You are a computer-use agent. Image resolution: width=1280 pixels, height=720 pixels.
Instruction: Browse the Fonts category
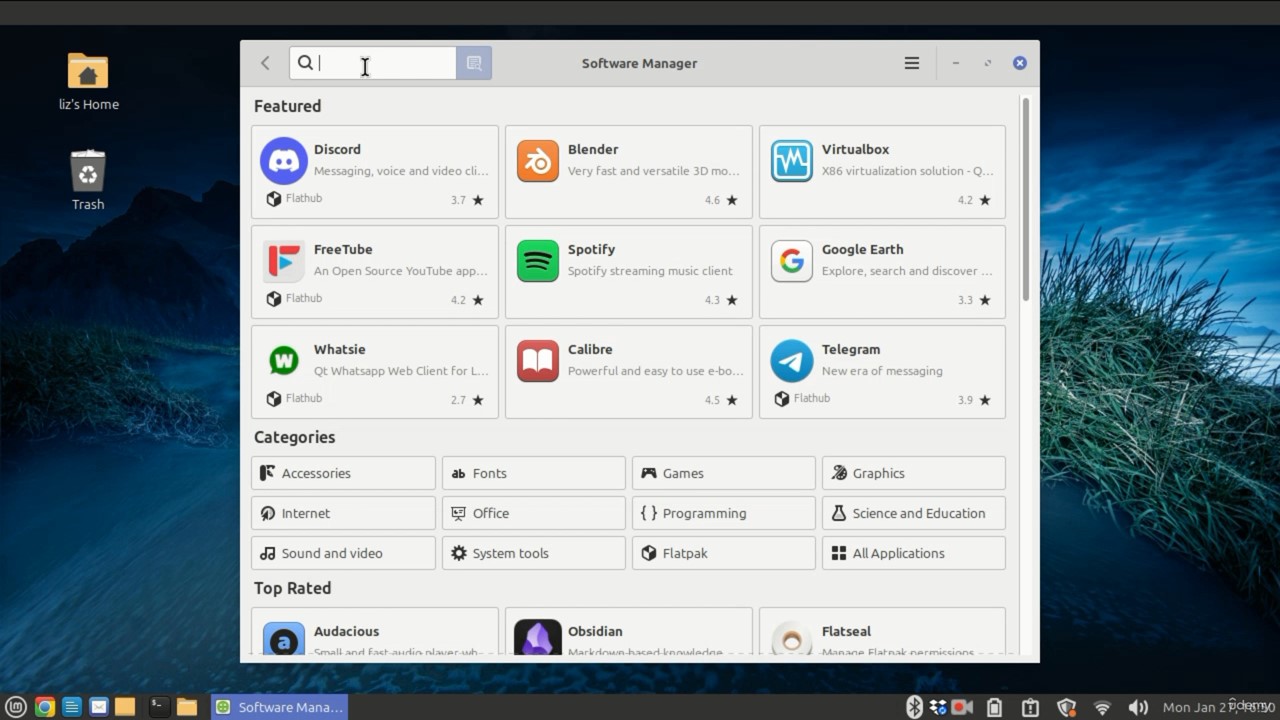coord(534,473)
